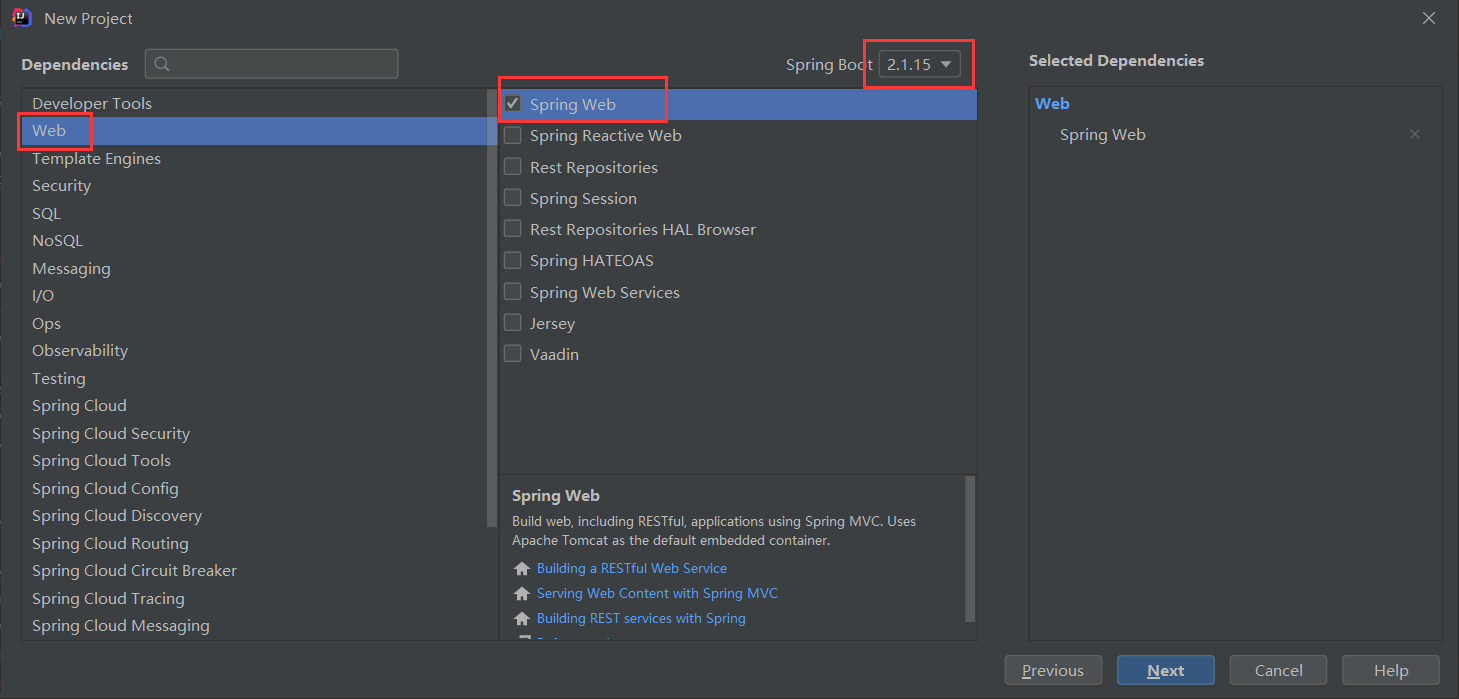Choose the NoSQL category
The image size is (1459, 699).
point(254,241)
